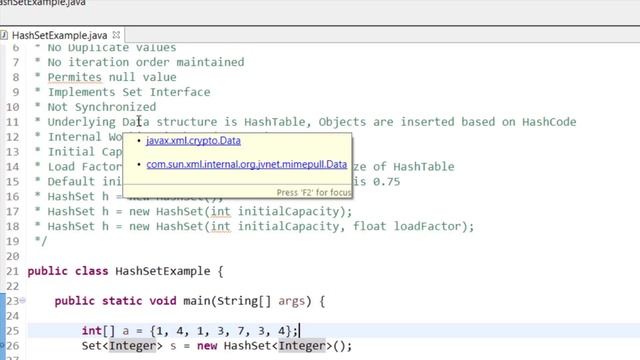Click the array values on line 25
The image size is (640, 360).
pos(221,331)
